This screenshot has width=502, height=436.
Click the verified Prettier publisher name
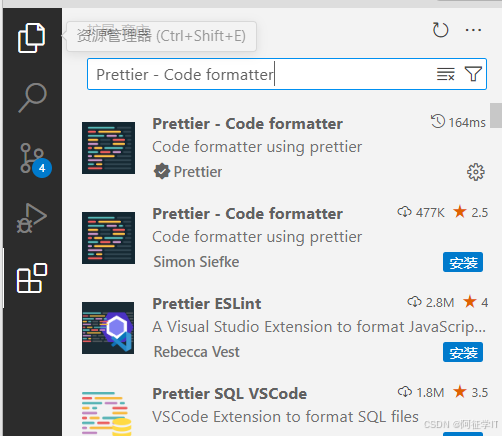tap(198, 172)
